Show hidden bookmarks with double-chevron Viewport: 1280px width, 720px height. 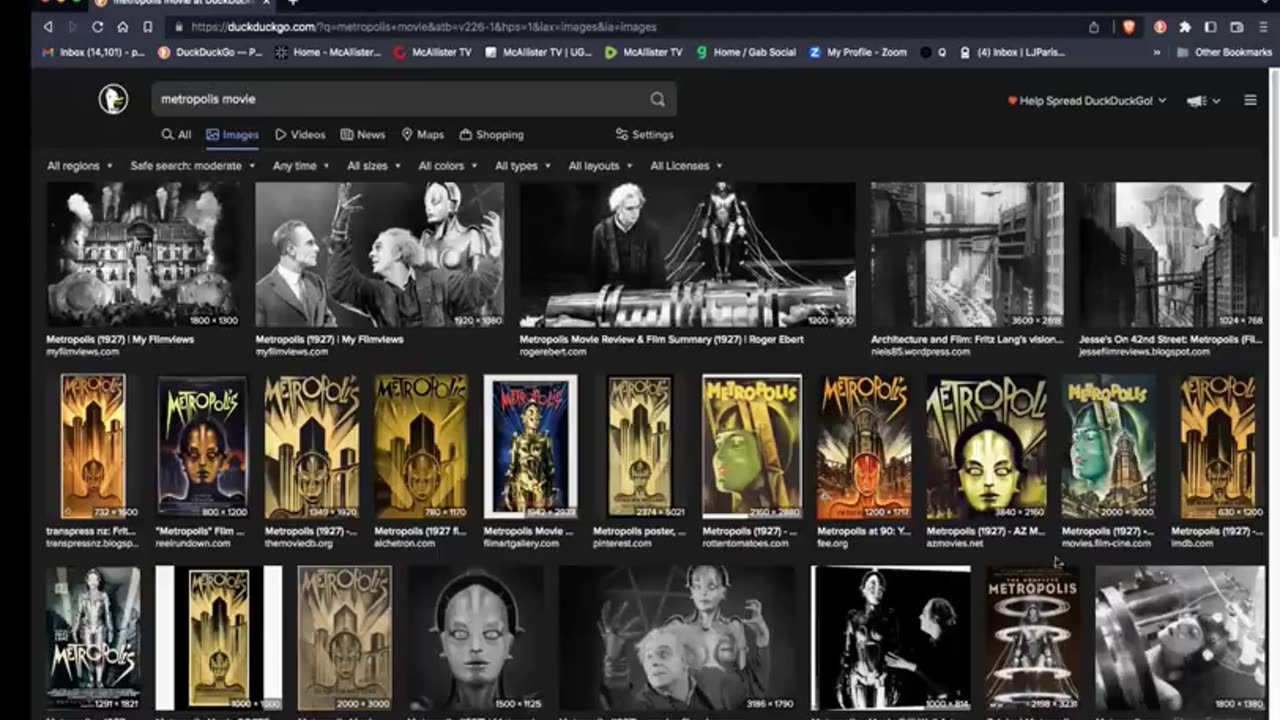pos(1157,52)
